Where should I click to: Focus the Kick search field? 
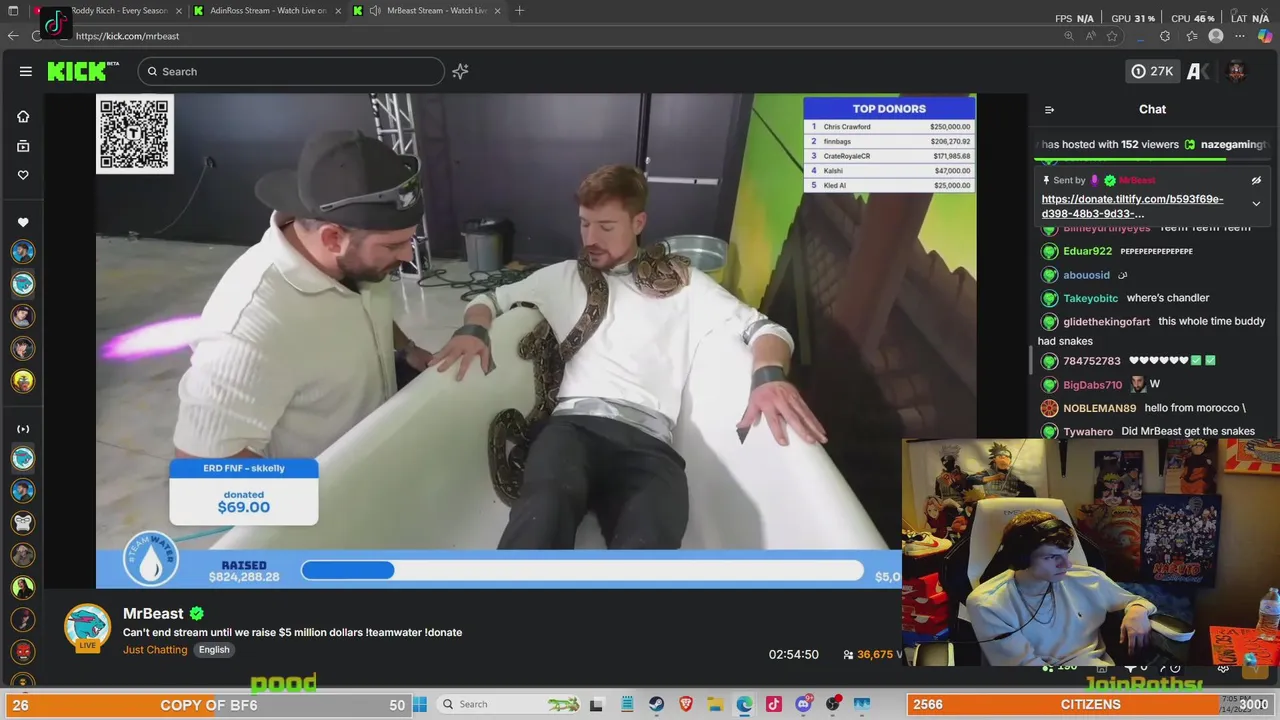pos(292,71)
